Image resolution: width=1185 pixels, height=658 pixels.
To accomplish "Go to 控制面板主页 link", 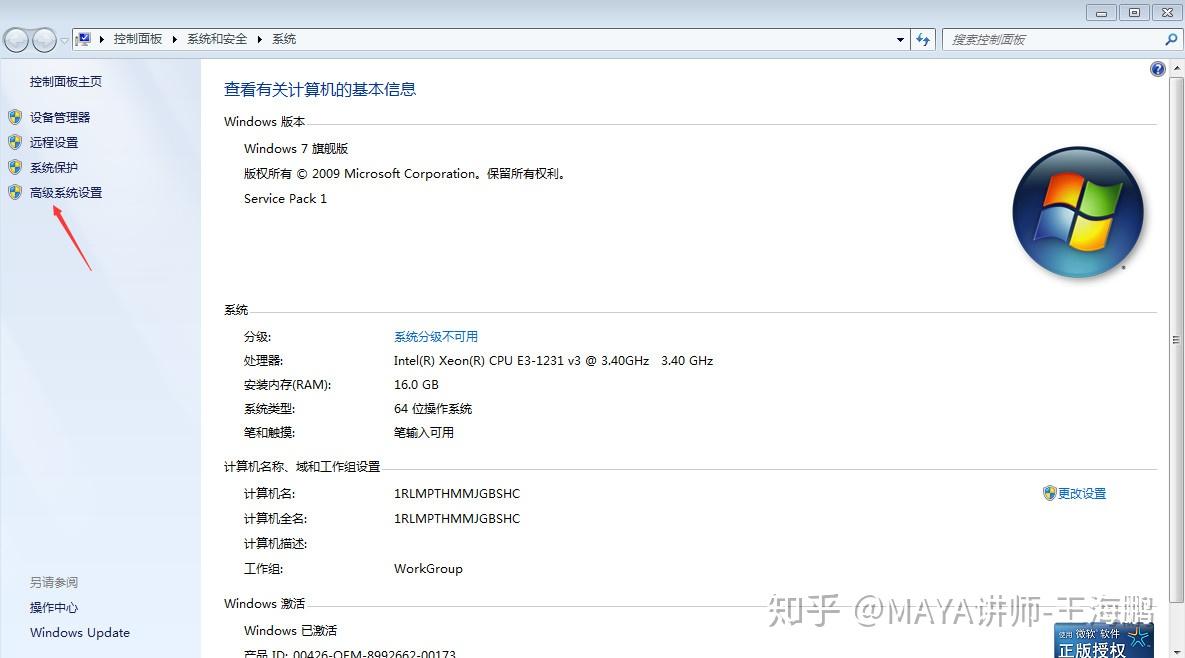I will click(x=66, y=82).
